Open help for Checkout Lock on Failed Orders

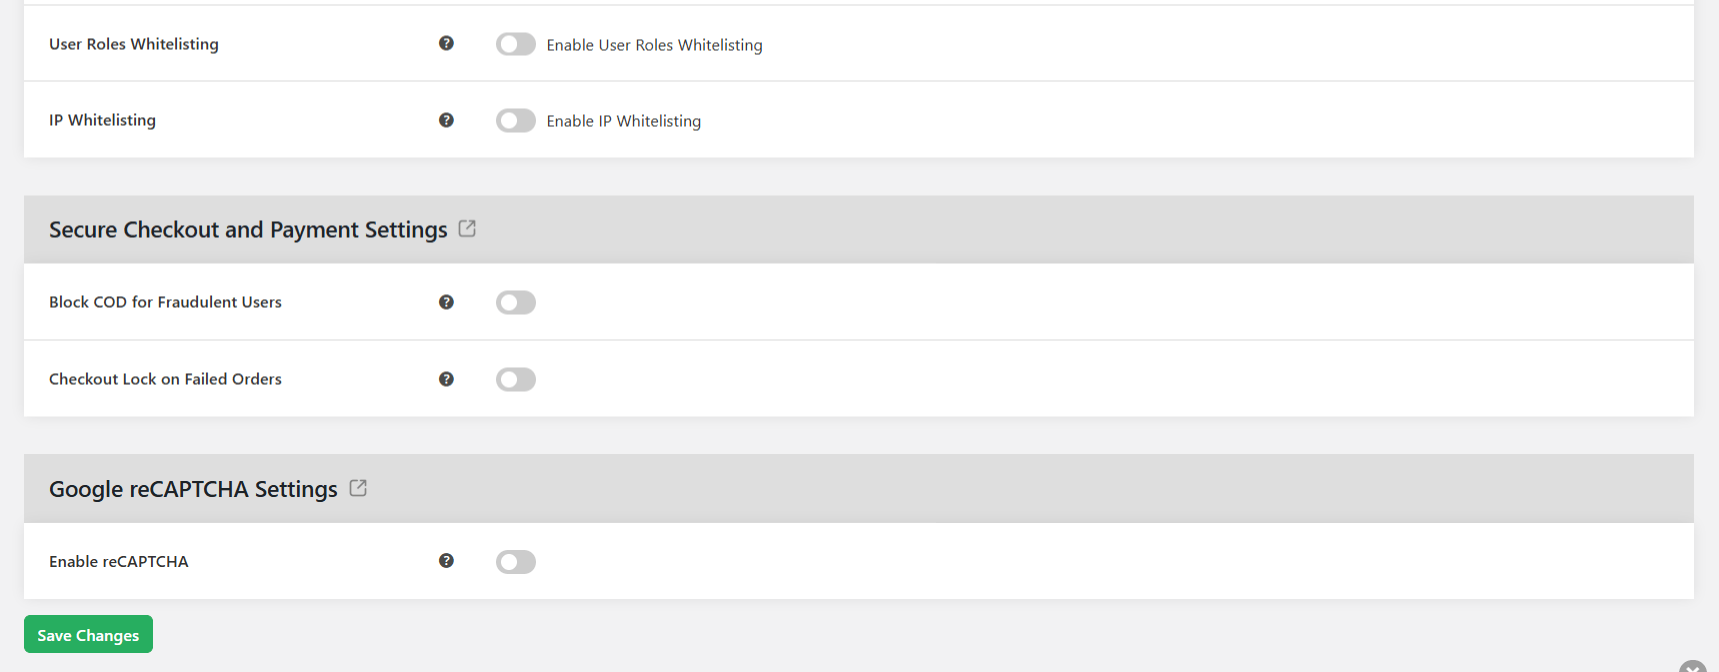[x=446, y=378]
